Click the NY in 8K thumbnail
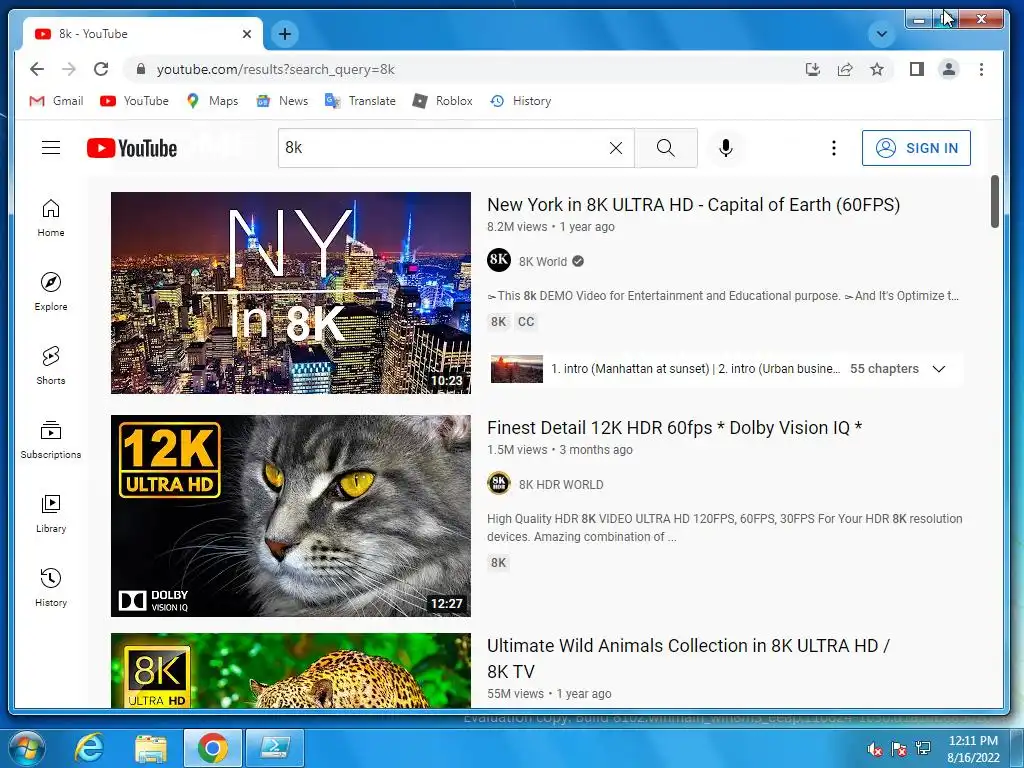This screenshot has height=768, width=1024. 291,293
